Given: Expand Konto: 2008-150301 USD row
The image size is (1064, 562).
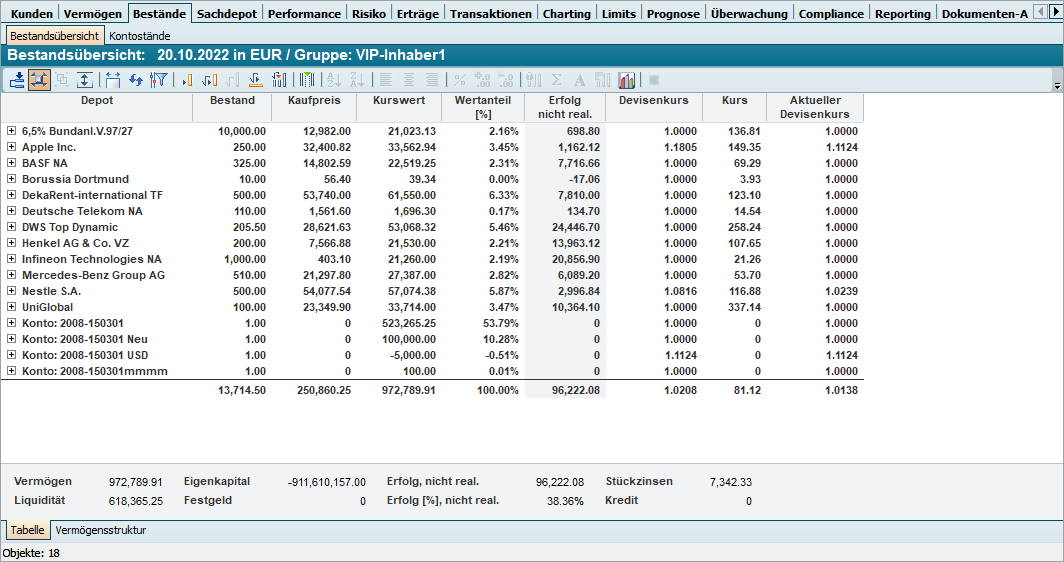Looking at the screenshot, I should point(11,355).
